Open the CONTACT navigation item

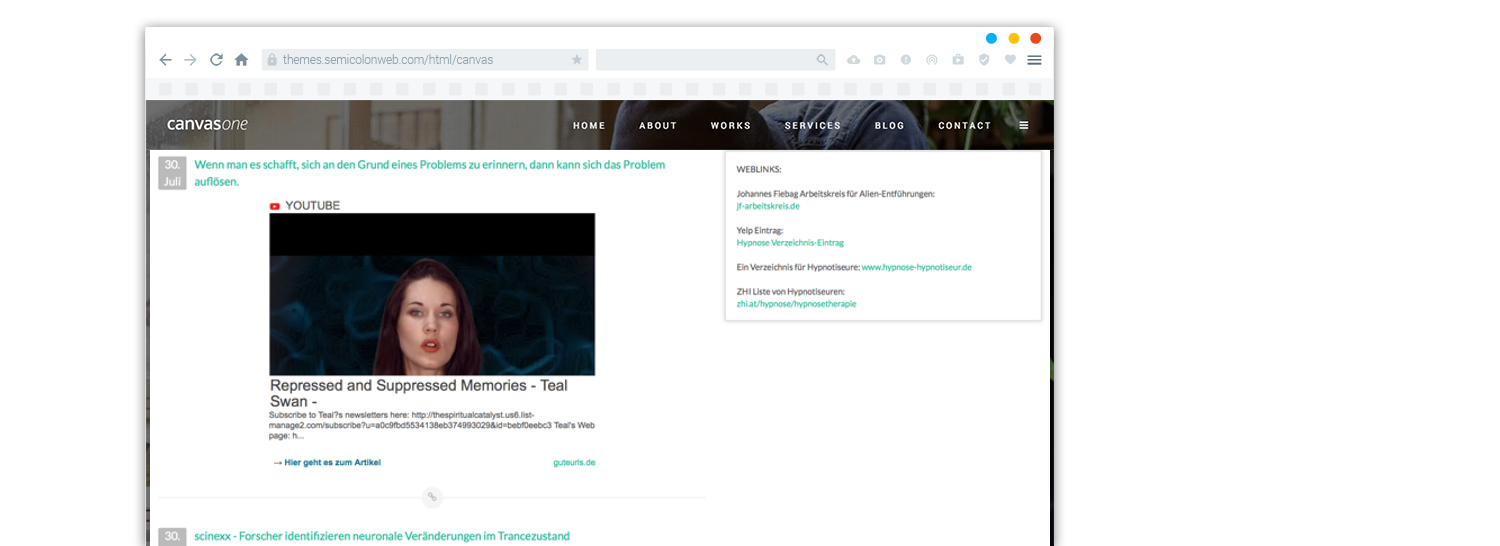[964, 126]
